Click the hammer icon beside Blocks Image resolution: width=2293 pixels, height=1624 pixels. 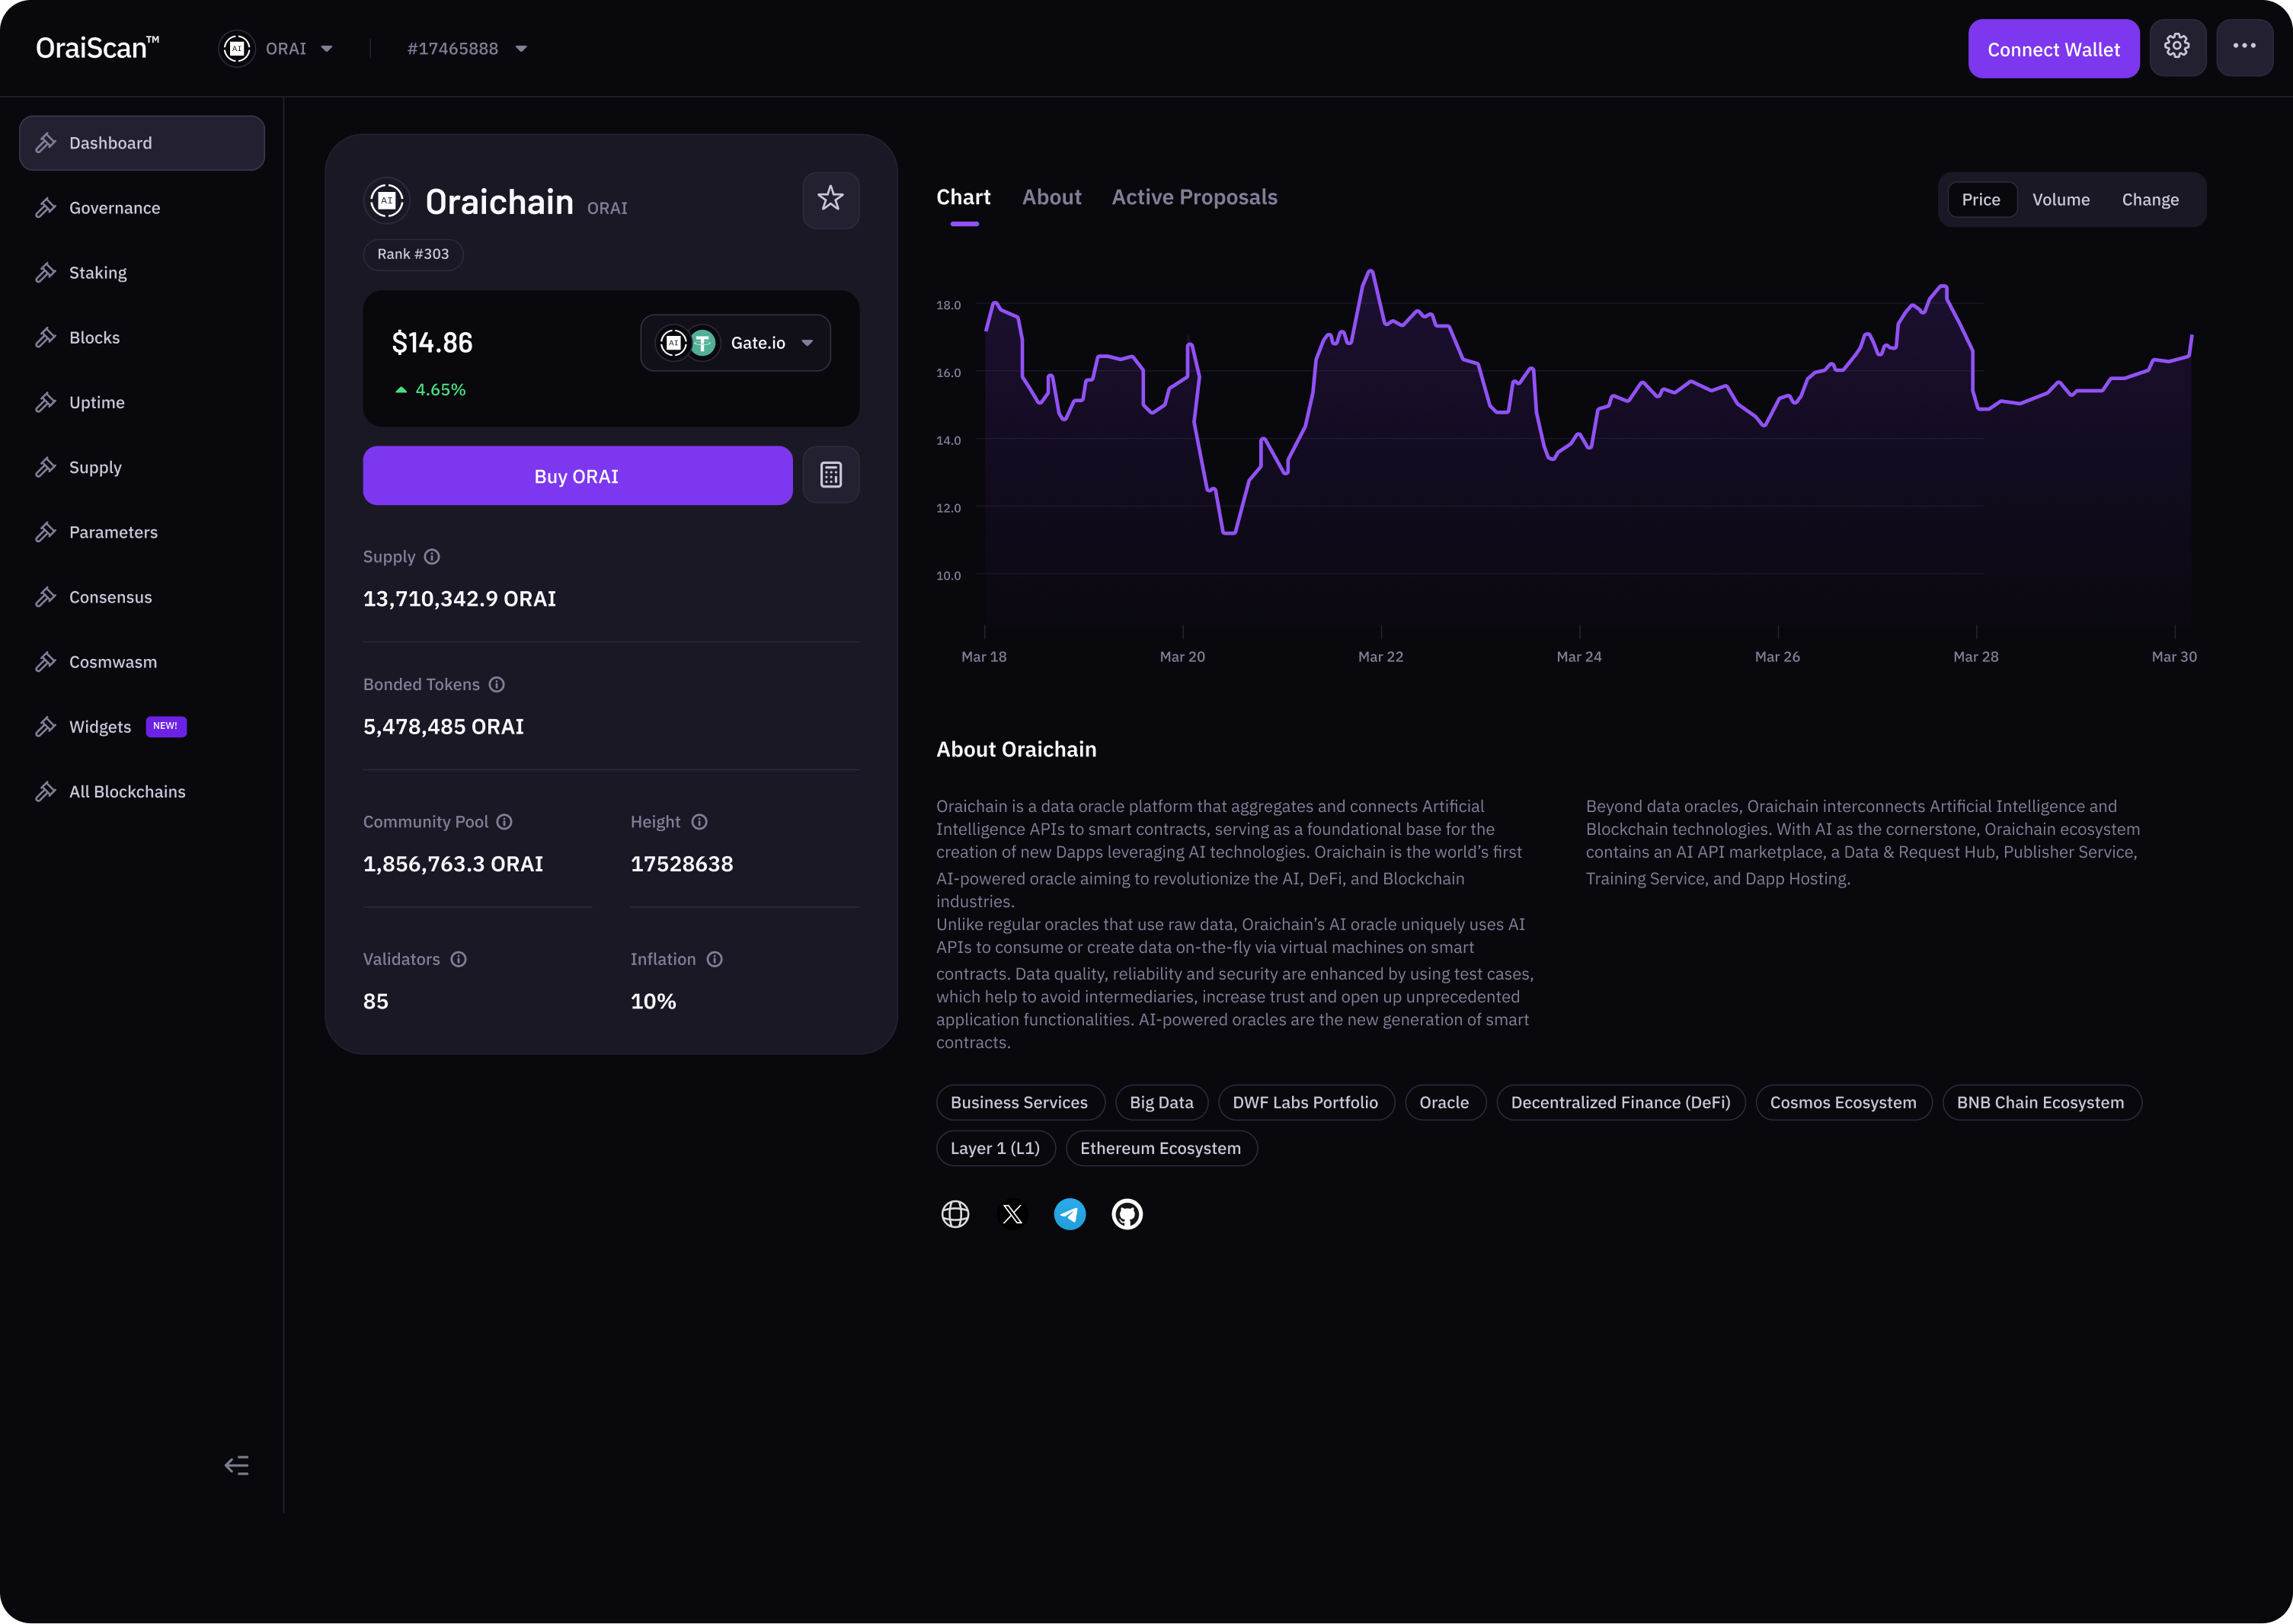pos(46,338)
